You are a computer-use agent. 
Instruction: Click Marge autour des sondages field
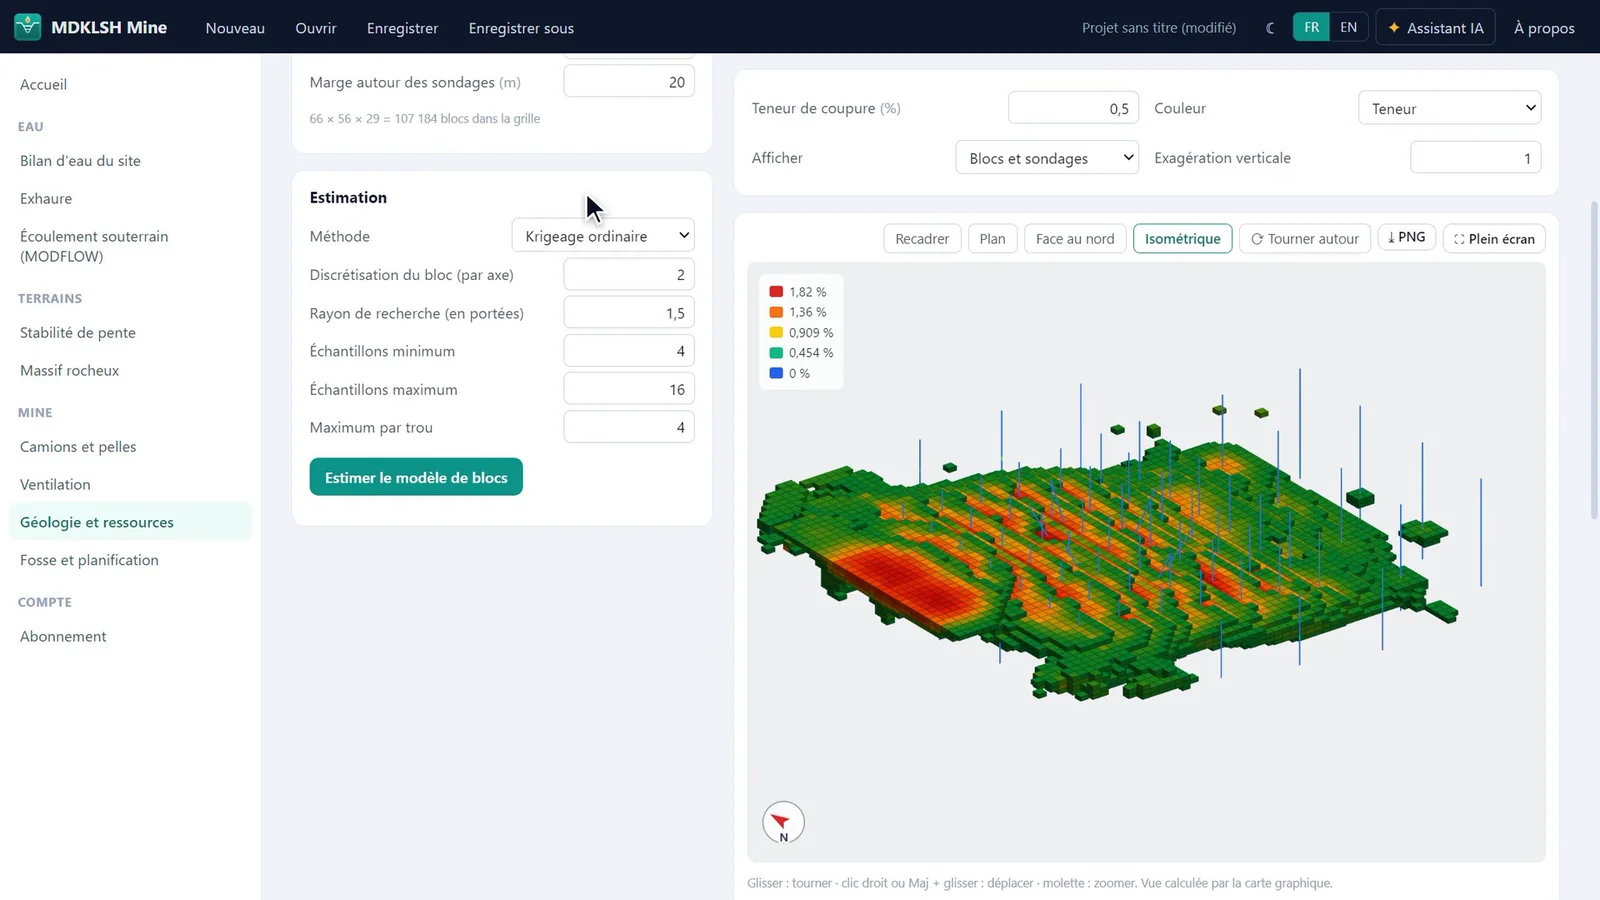click(x=629, y=82)
